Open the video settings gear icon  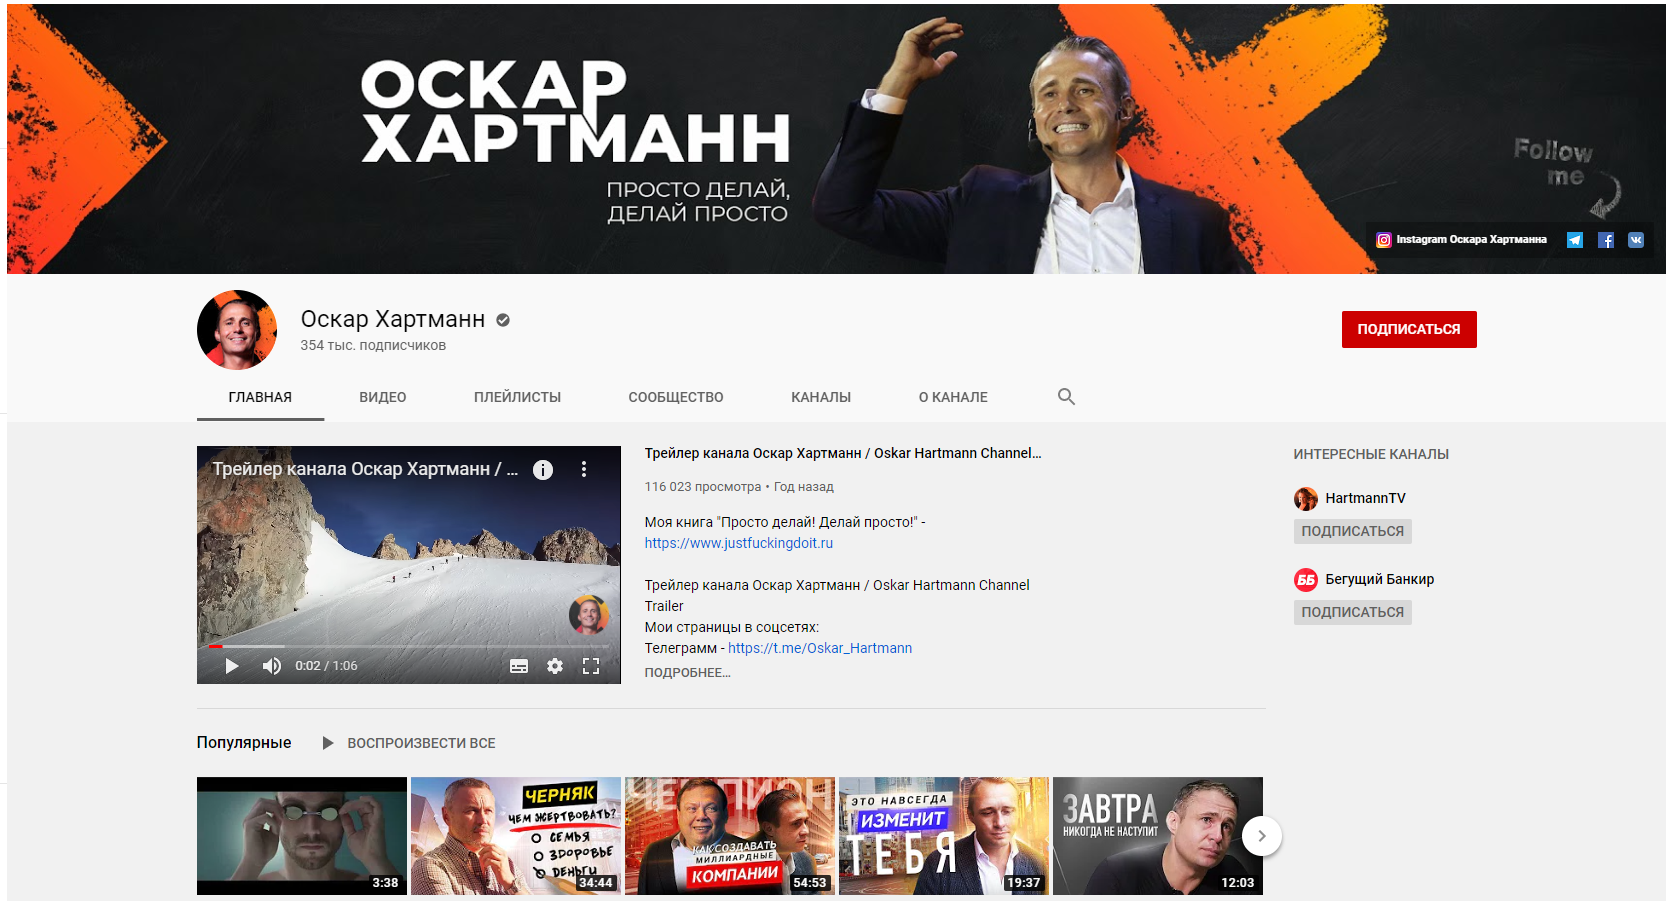[x=555, y=666]
